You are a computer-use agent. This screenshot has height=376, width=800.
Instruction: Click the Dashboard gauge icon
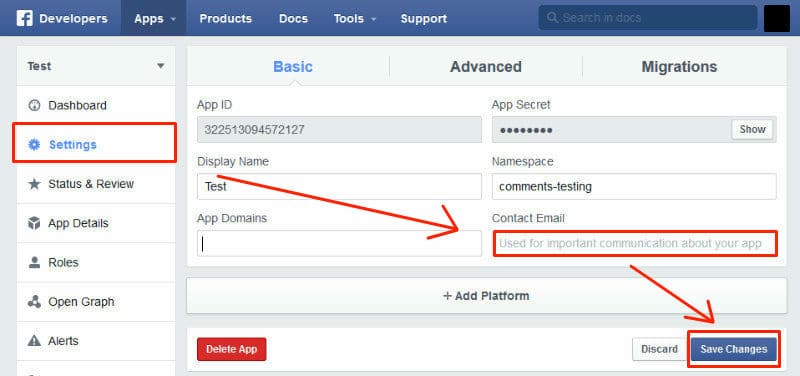[x=34, y=106]
